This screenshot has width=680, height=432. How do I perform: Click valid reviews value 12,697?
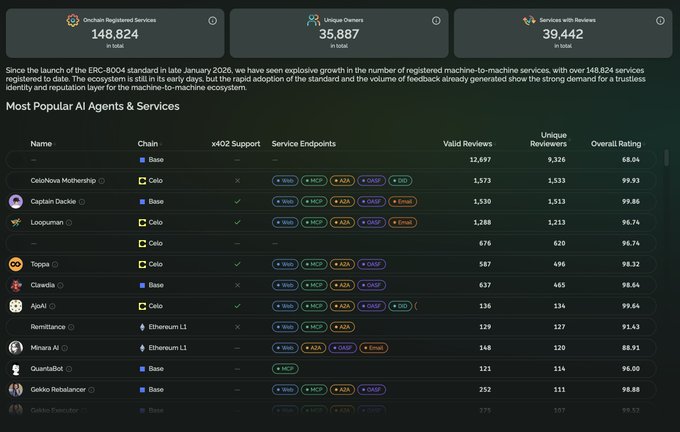480,160
